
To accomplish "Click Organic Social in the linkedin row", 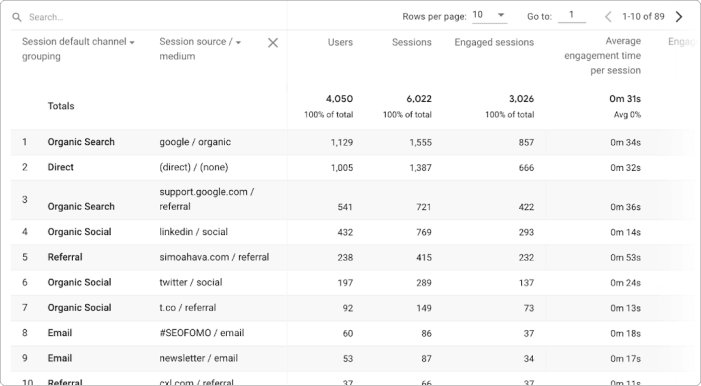I will click(x=79, y=232).
